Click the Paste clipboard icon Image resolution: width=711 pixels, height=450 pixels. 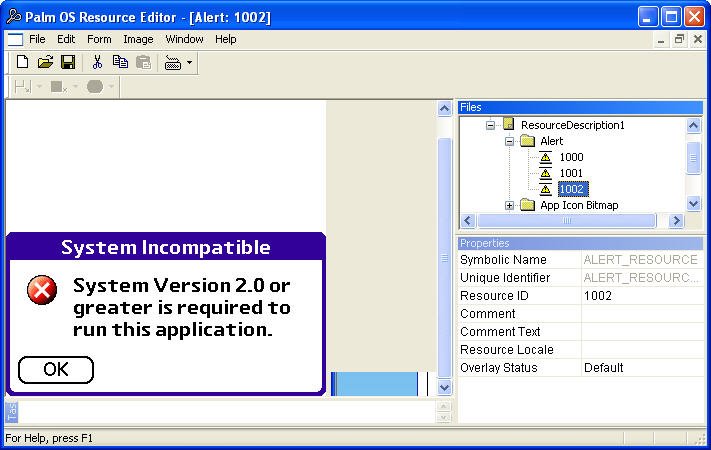tap(143, 62)
